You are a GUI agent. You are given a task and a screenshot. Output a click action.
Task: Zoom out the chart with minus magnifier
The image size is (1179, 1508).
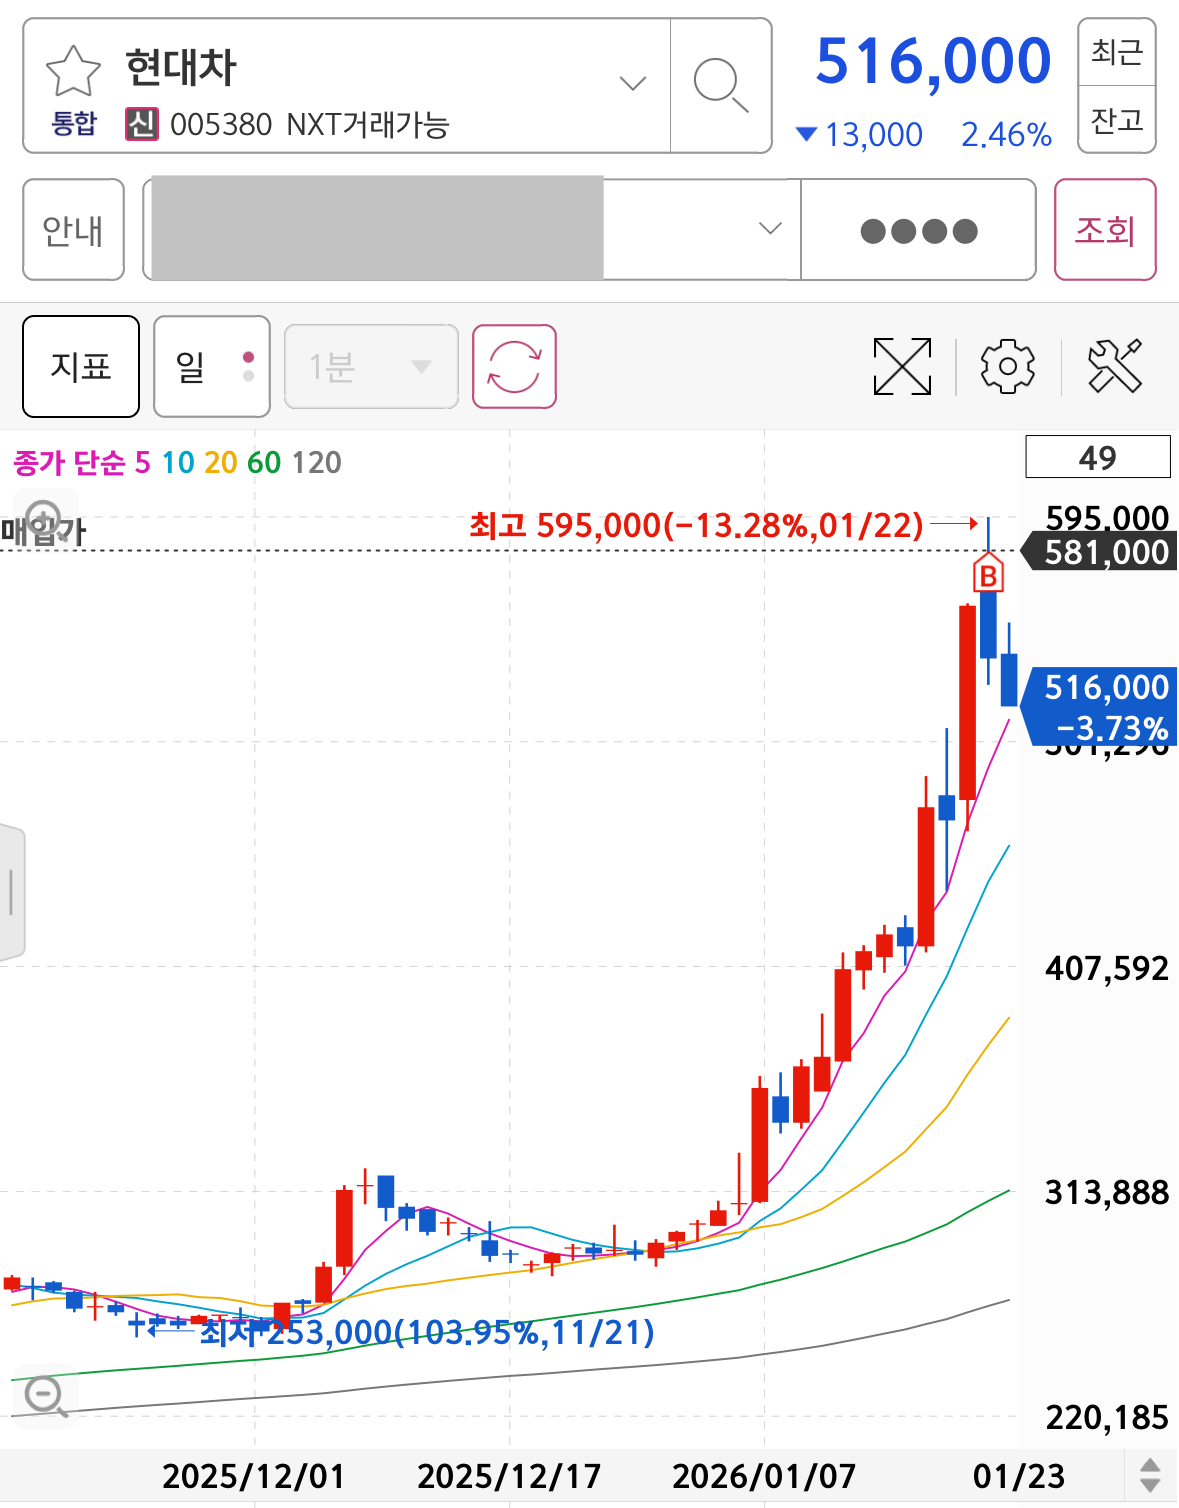tap(45, 1395)
